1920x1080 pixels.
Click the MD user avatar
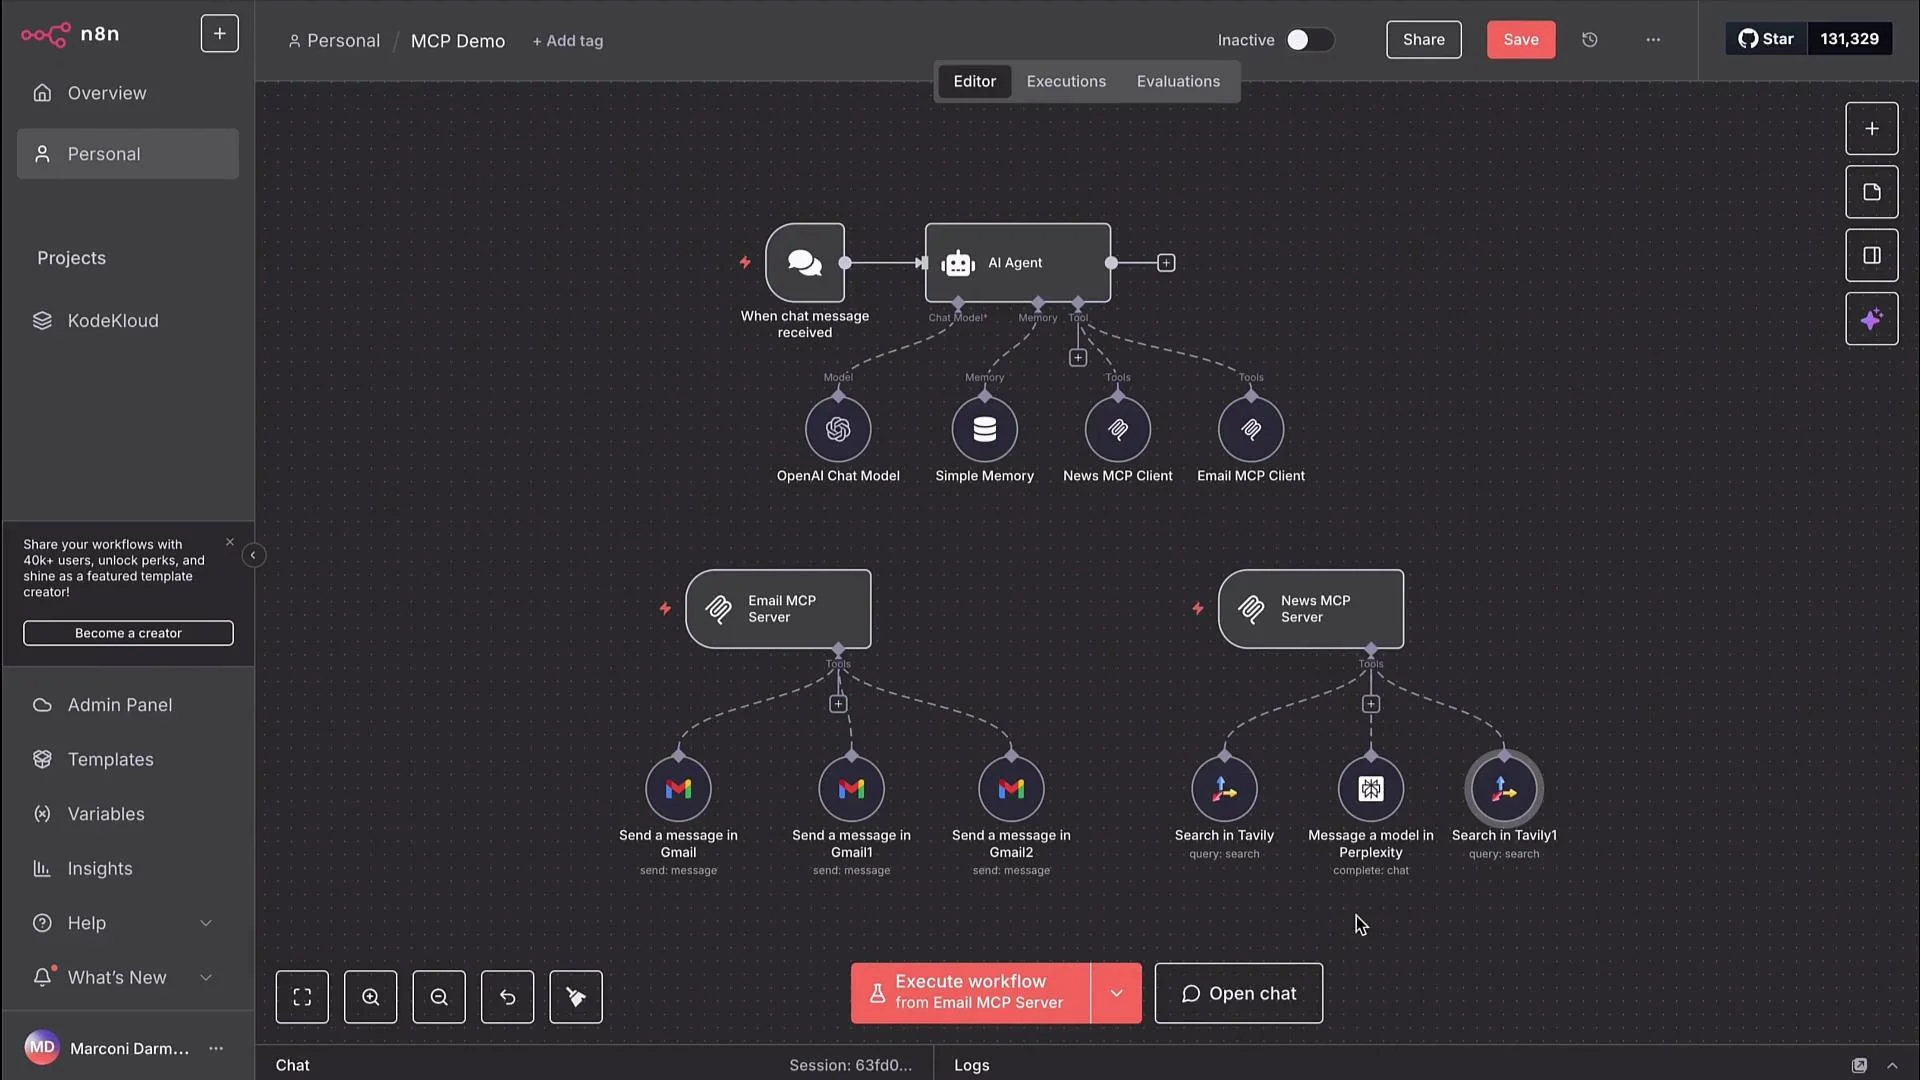point(42,1048)
